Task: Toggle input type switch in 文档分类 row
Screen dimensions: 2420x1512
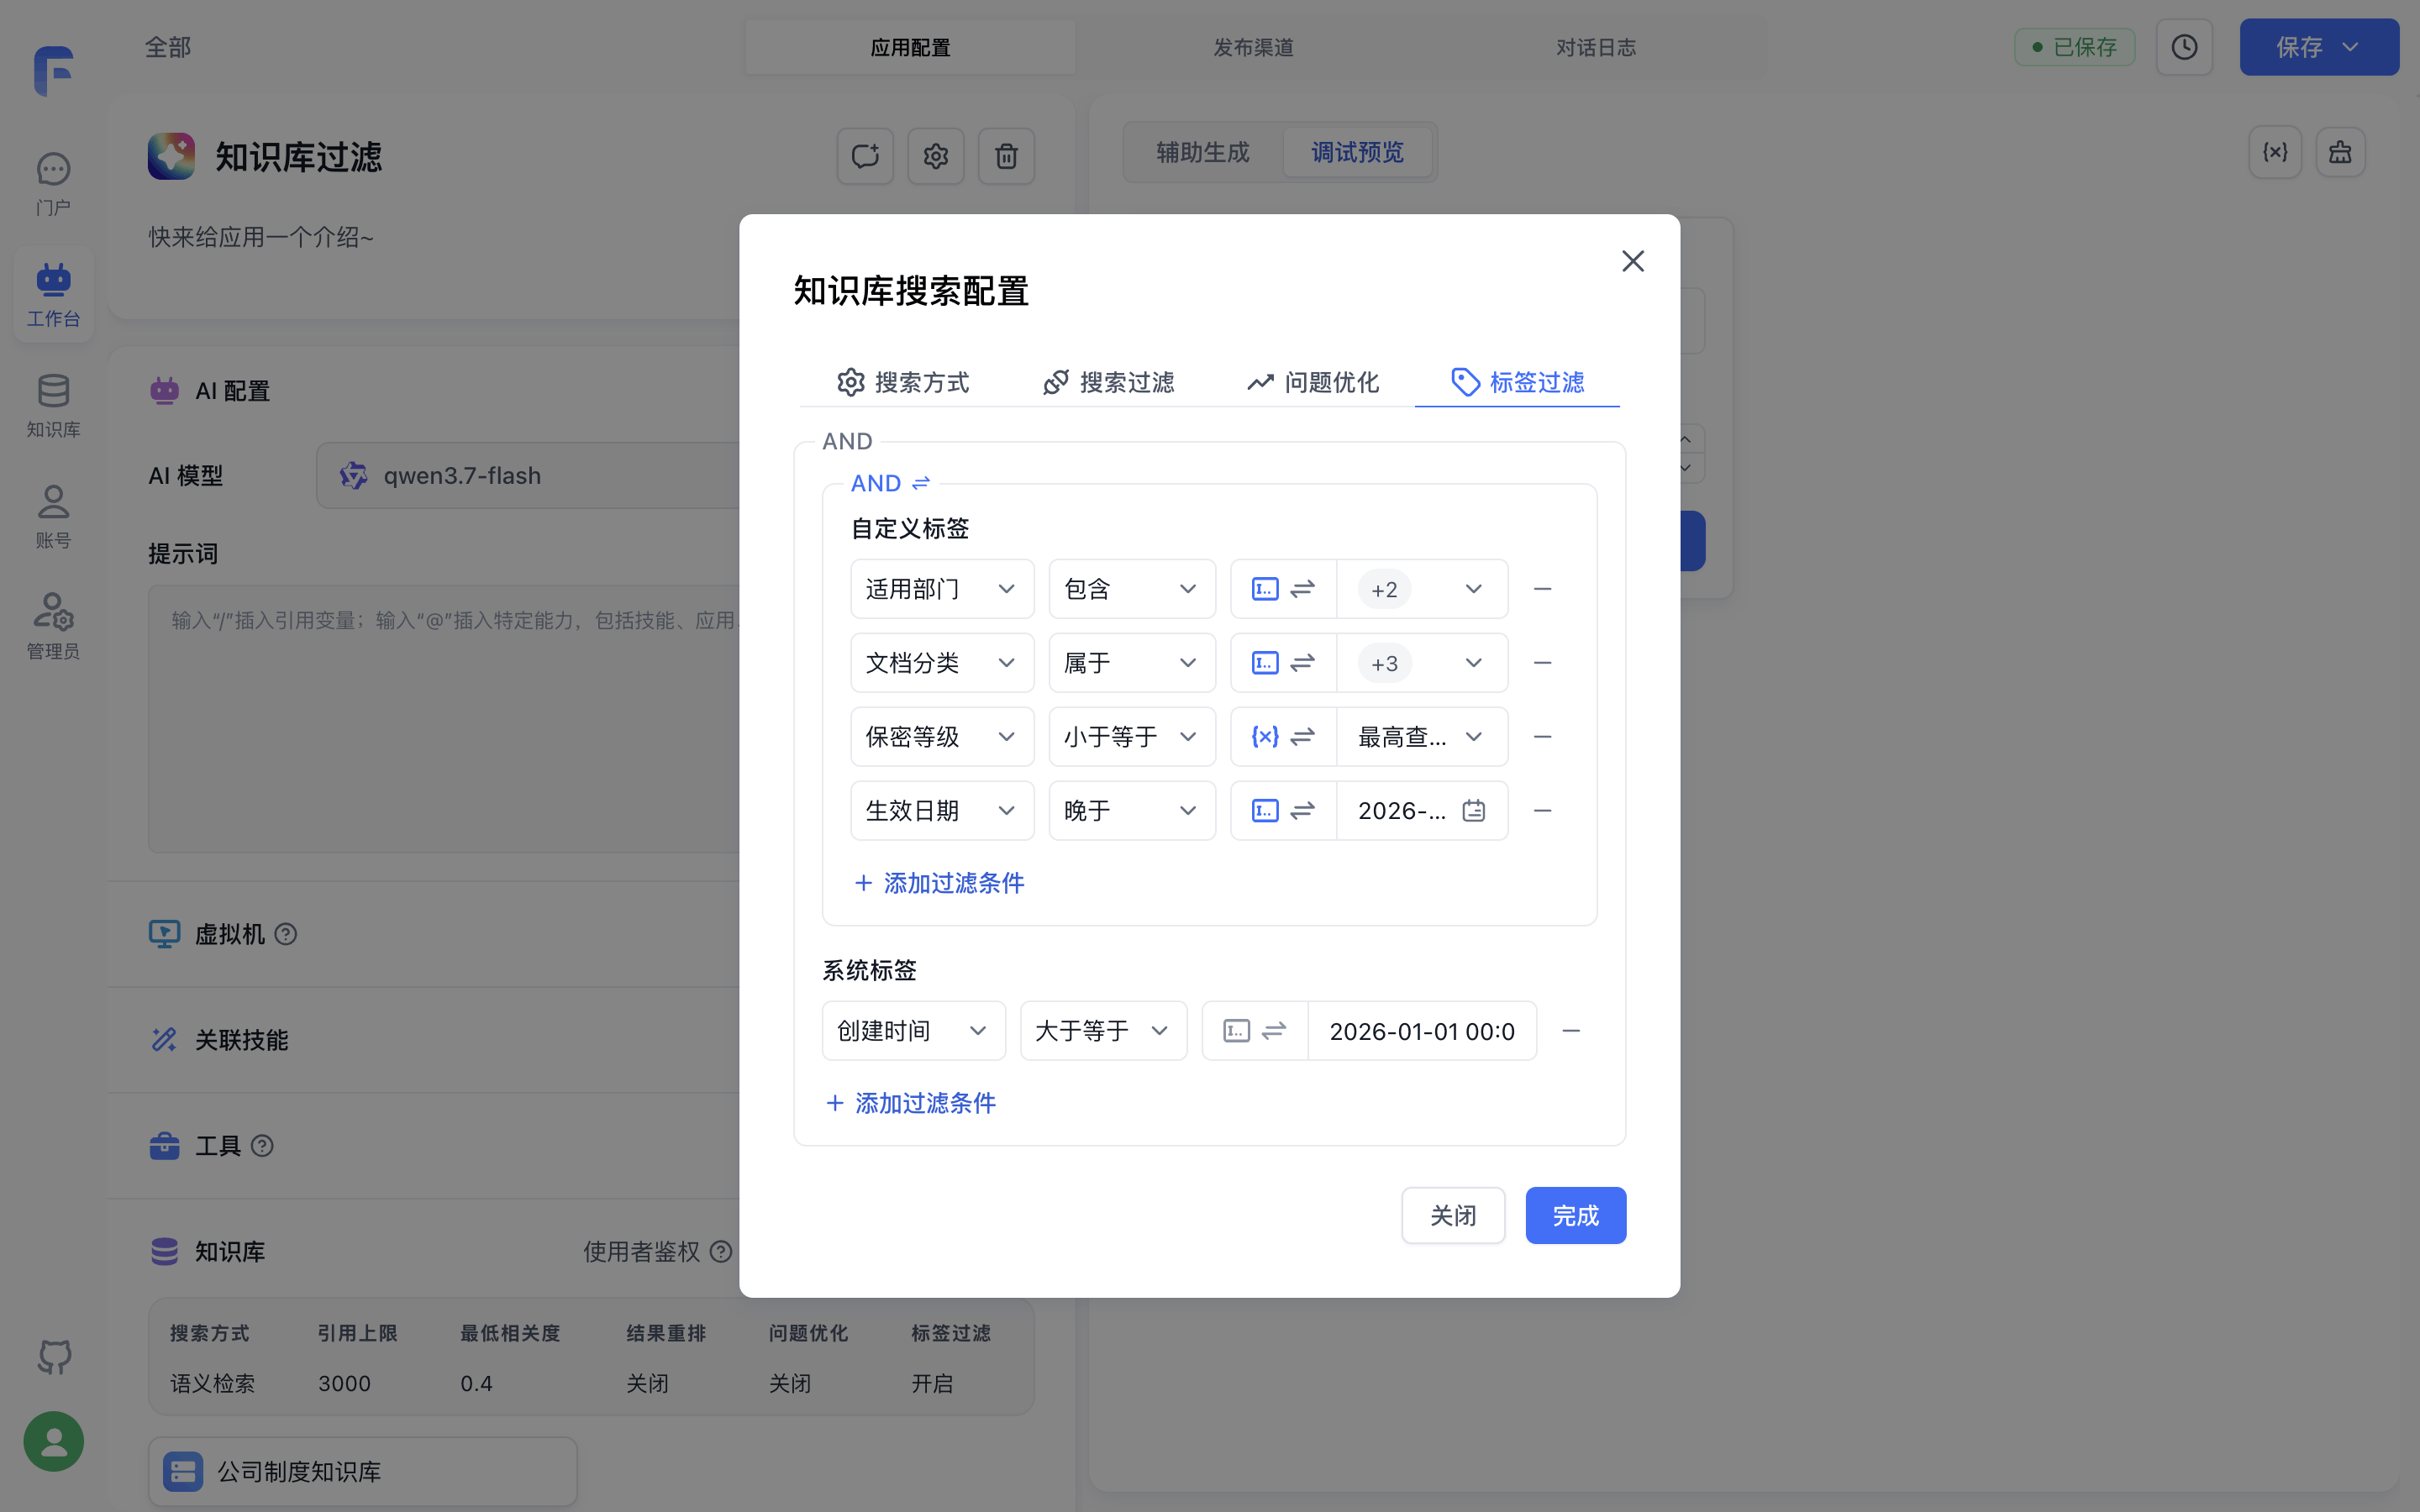Action: pos(1283,663)
